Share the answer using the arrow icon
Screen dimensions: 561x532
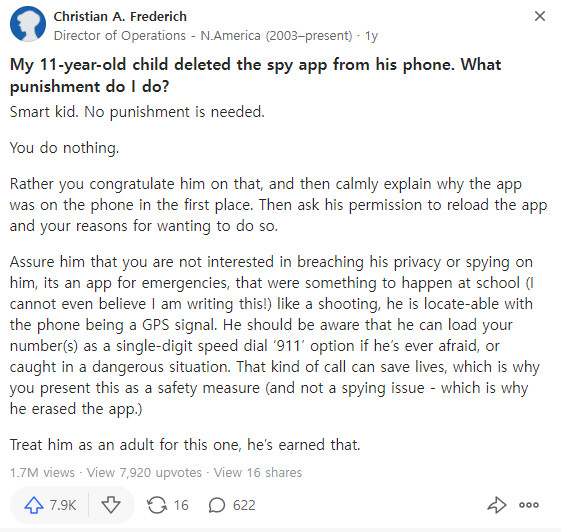coord(497,505)
